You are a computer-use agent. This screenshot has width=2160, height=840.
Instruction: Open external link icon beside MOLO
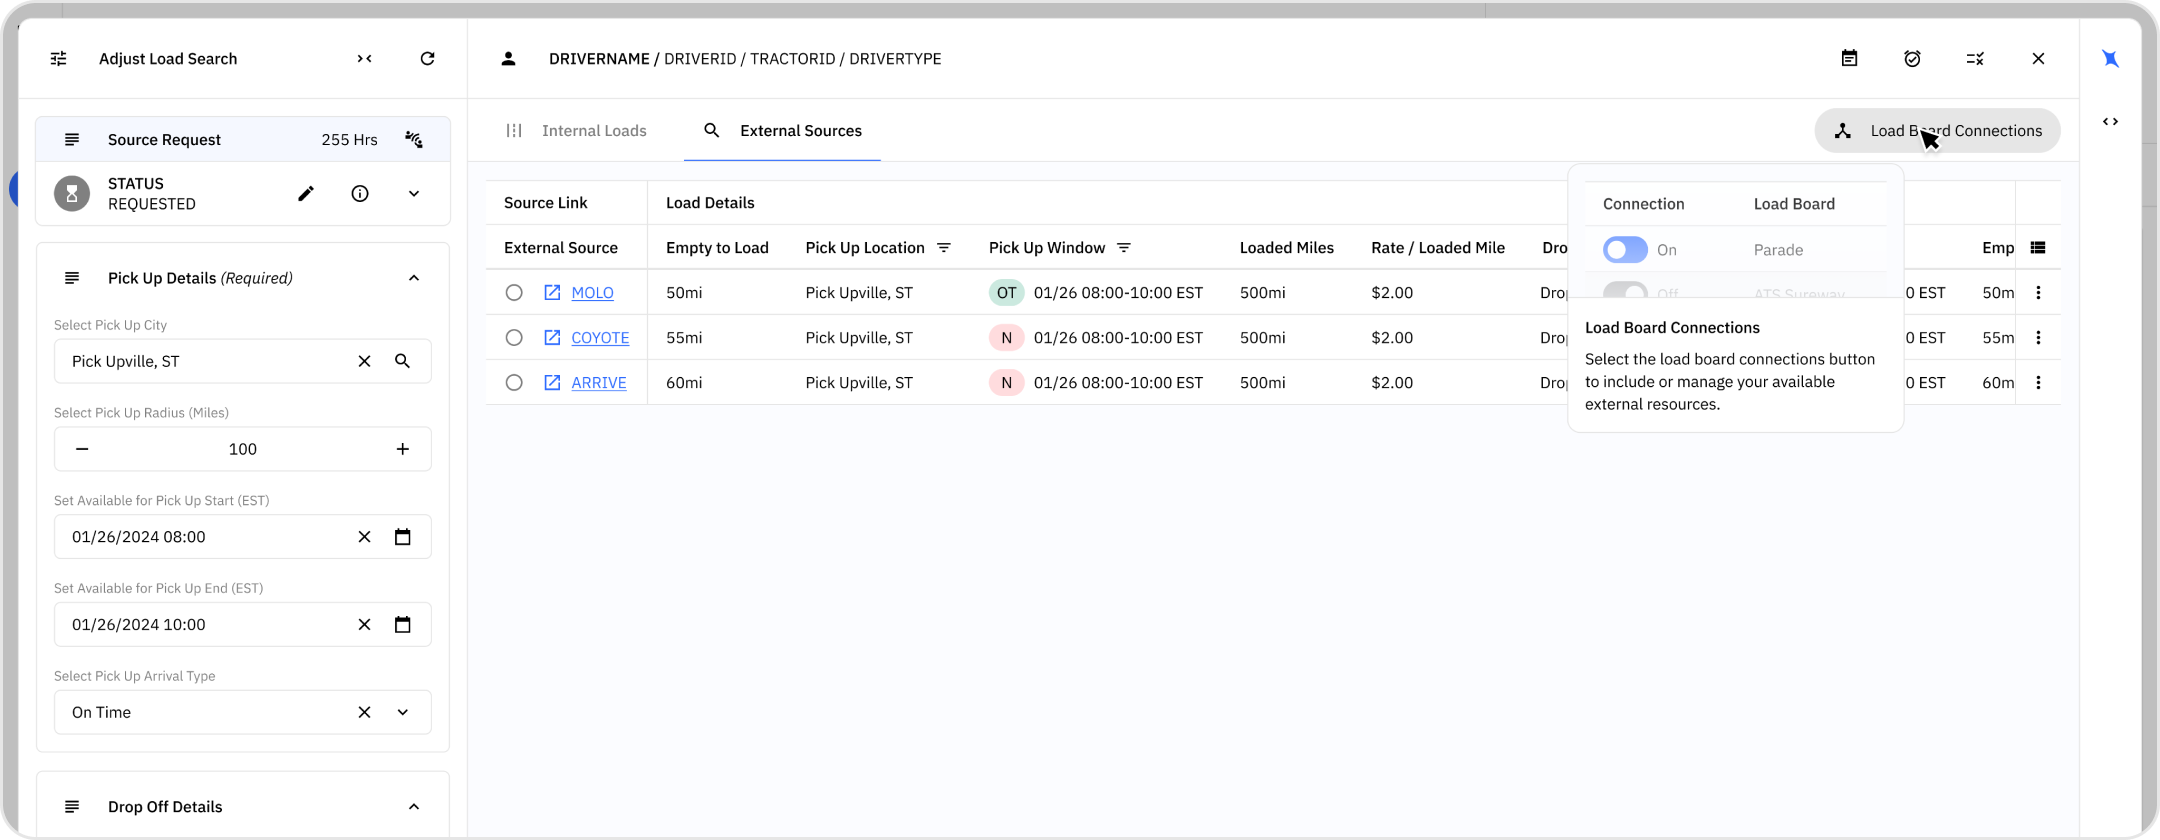552,293
